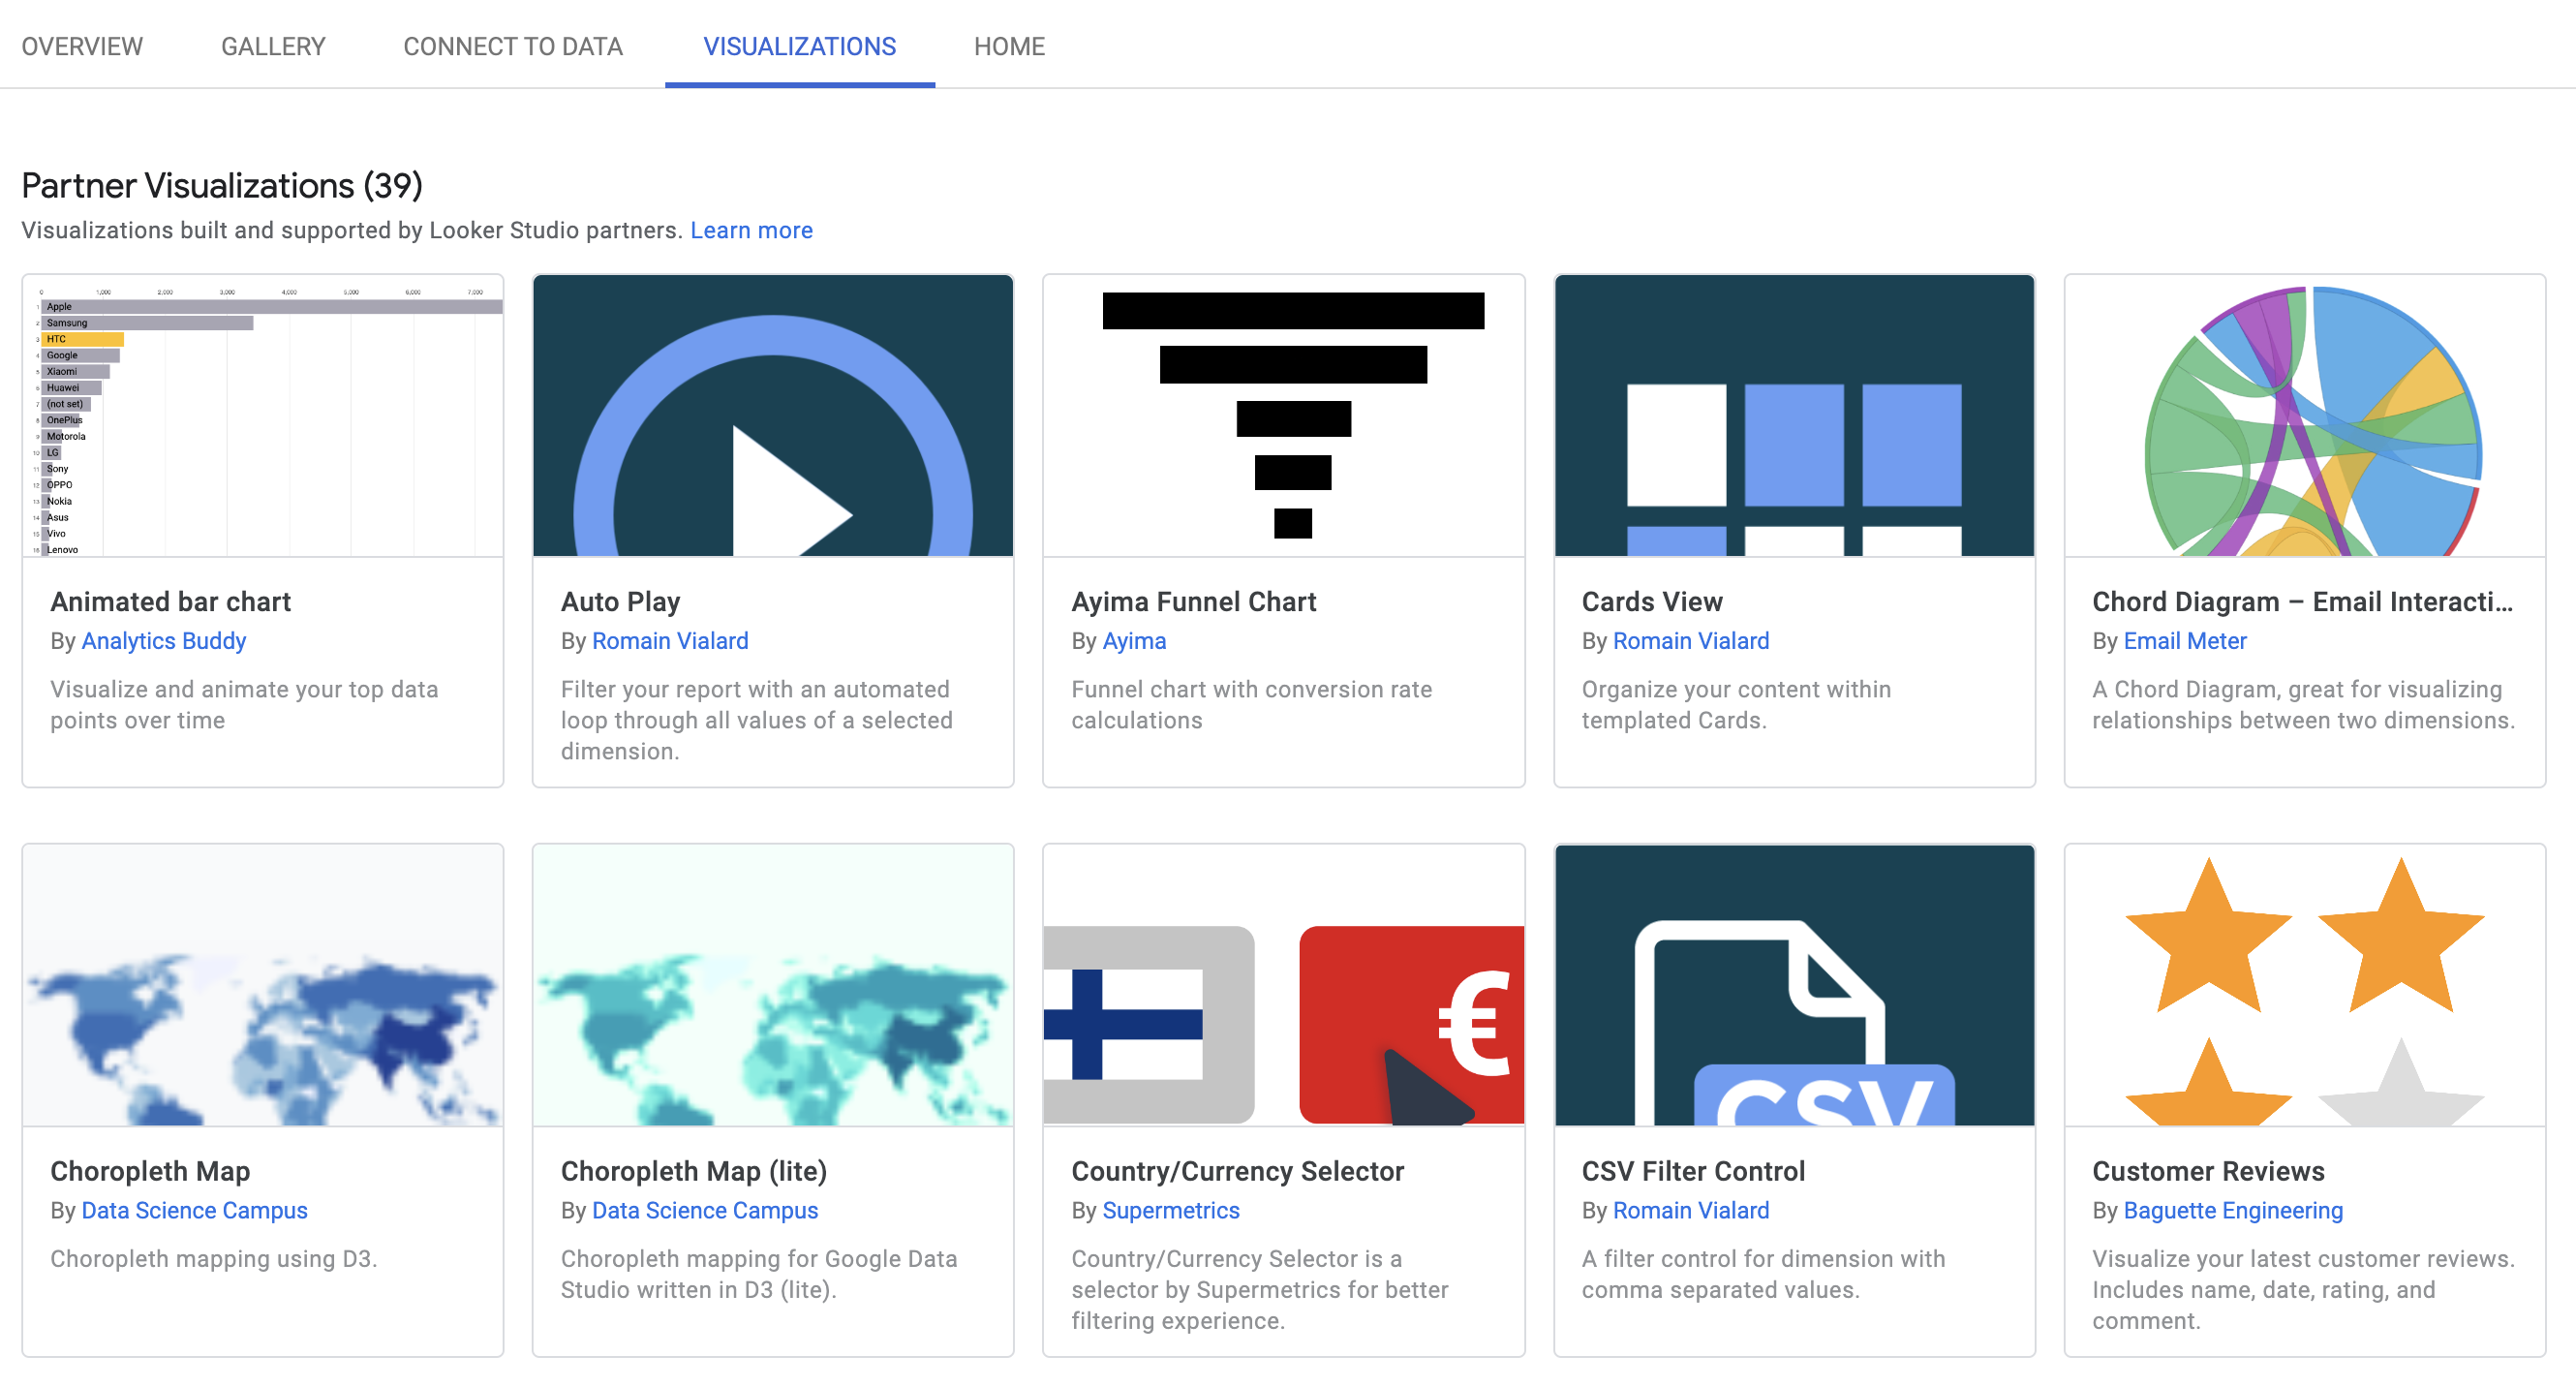Viewport: 2576px width, 1387px height.
Task: Open Customer Reviews stars icon thumbnail
Action: [2304, 985]
